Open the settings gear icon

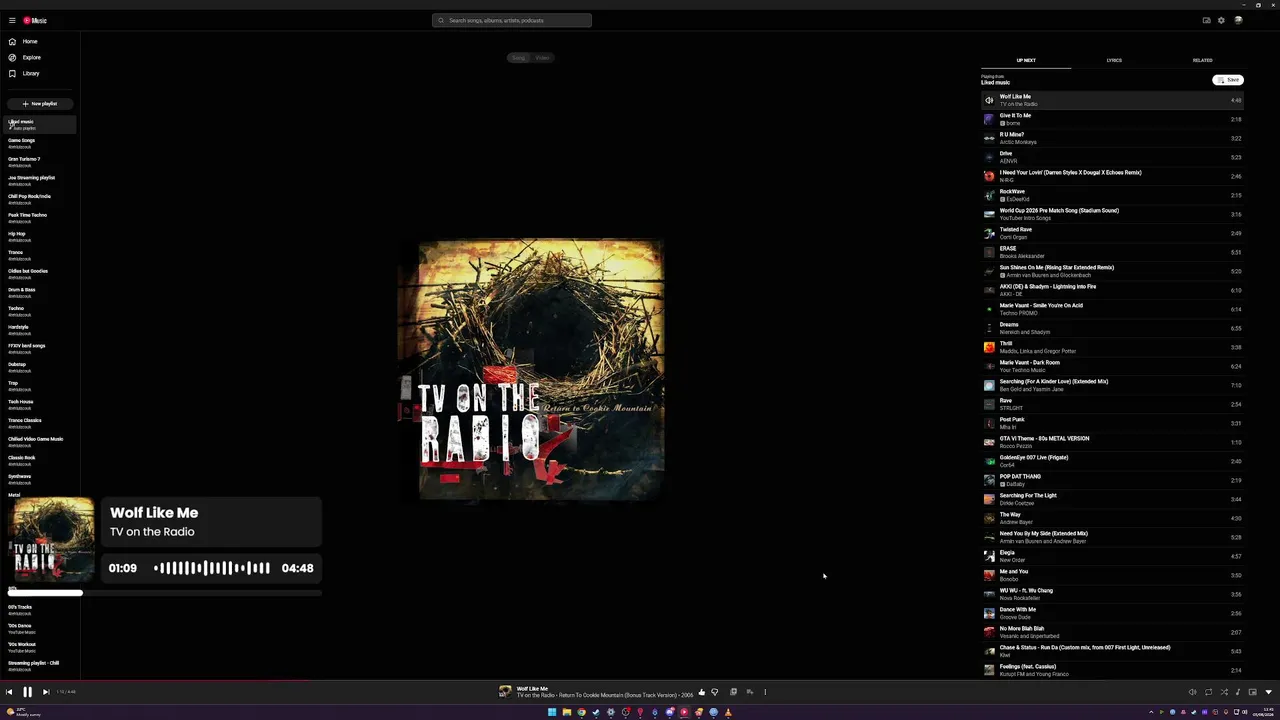tap(1221, 20)
